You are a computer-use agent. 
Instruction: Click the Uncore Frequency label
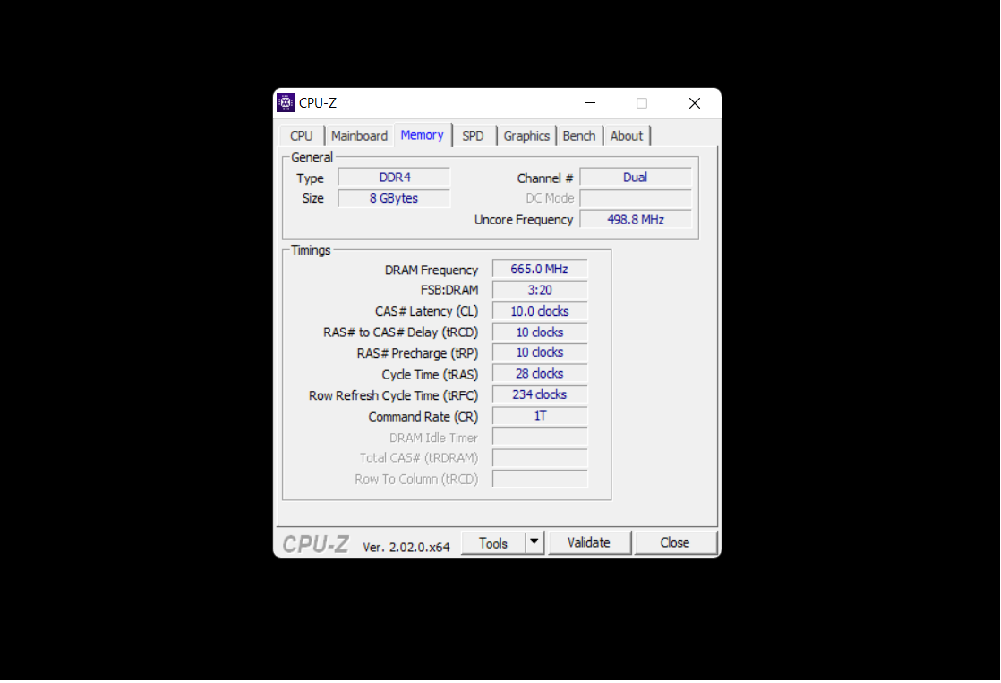point(523,220)
